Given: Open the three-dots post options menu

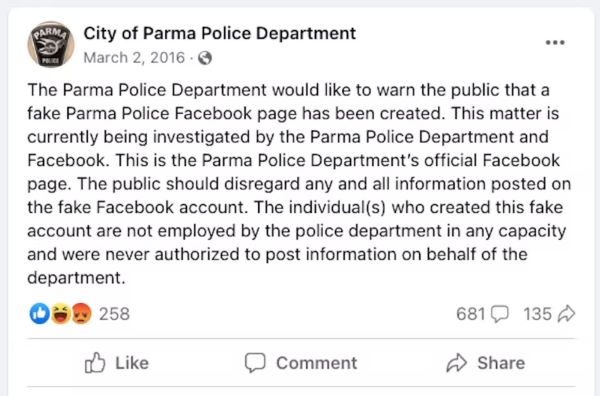Looking at the screenshot, I should [555, 42].
